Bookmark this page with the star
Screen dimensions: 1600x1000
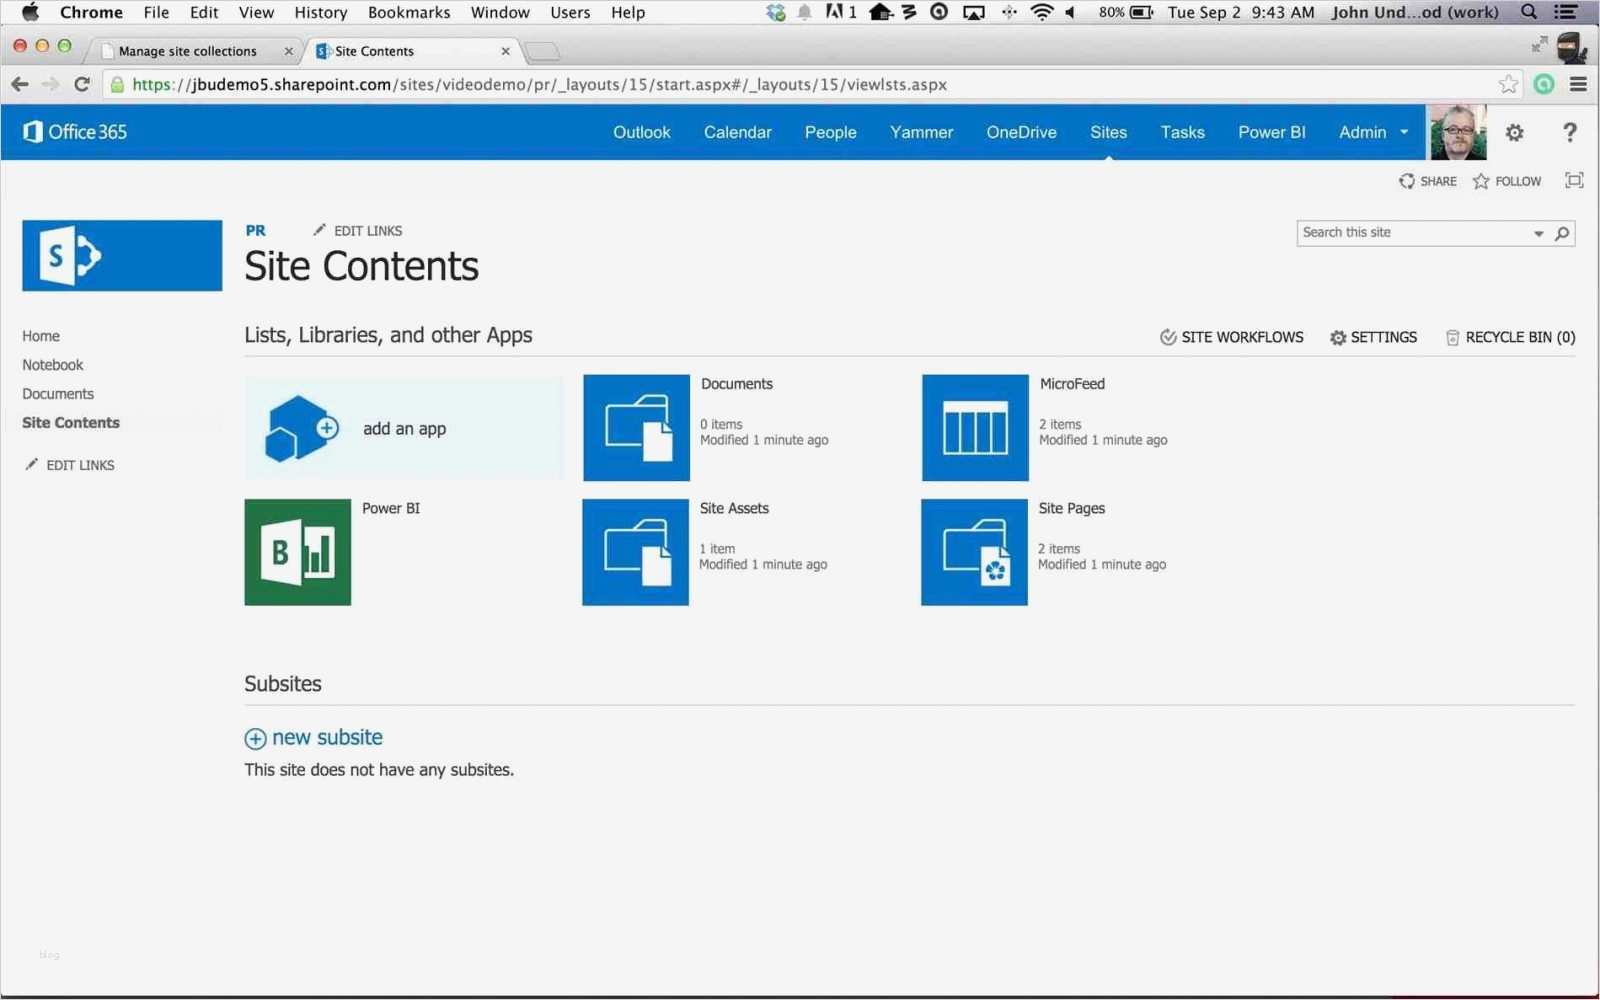coord(1508,85)
